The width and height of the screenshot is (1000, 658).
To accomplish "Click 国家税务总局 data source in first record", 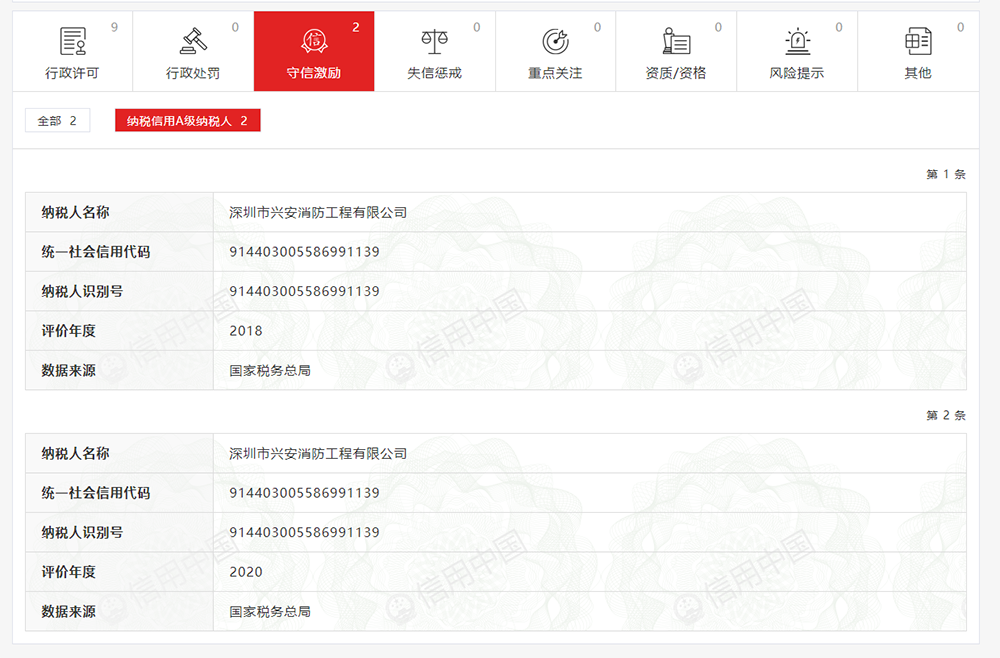I will [270, 371].
